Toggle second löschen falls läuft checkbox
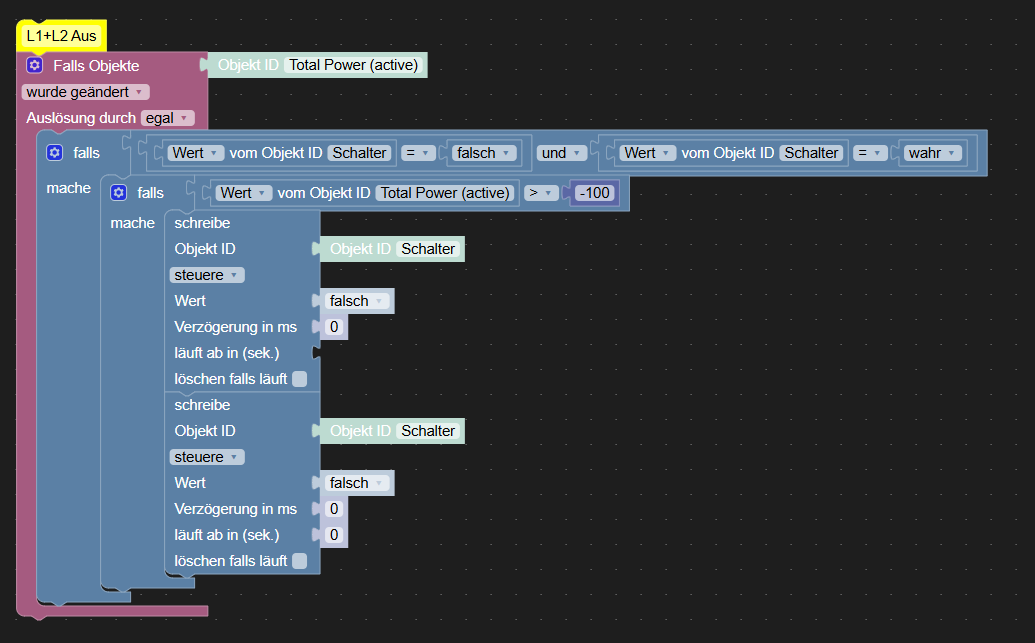Viewport: 1035px width, 643px height. tap(300, 561)
